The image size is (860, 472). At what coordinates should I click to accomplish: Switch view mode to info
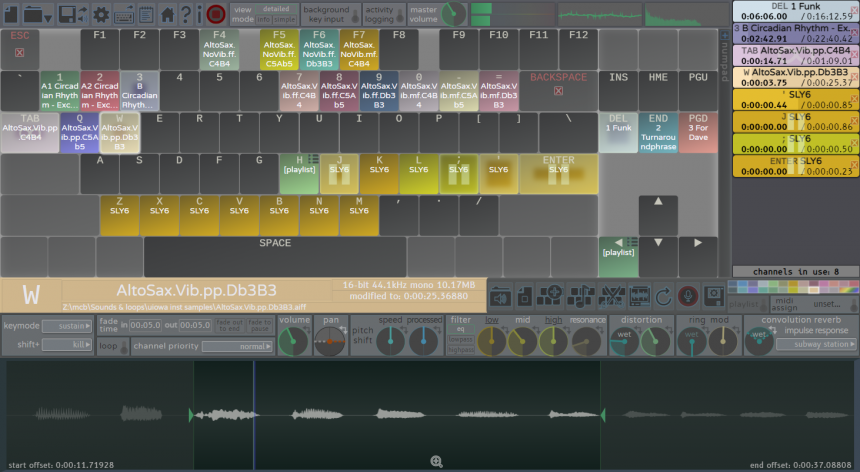pos(264,20)
